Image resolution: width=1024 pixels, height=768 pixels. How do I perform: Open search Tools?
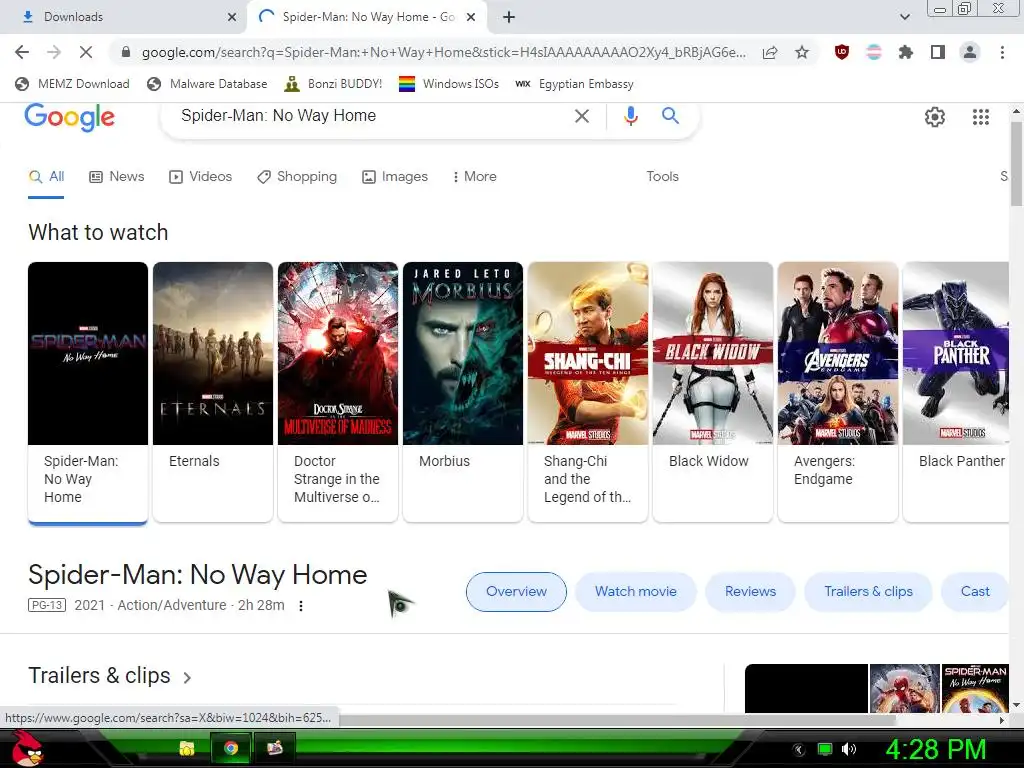click(662, 176)
